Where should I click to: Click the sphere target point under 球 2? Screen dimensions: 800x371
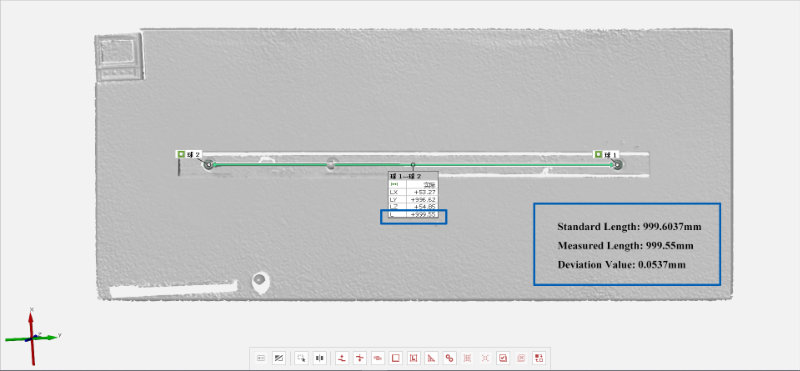[208, 164]
